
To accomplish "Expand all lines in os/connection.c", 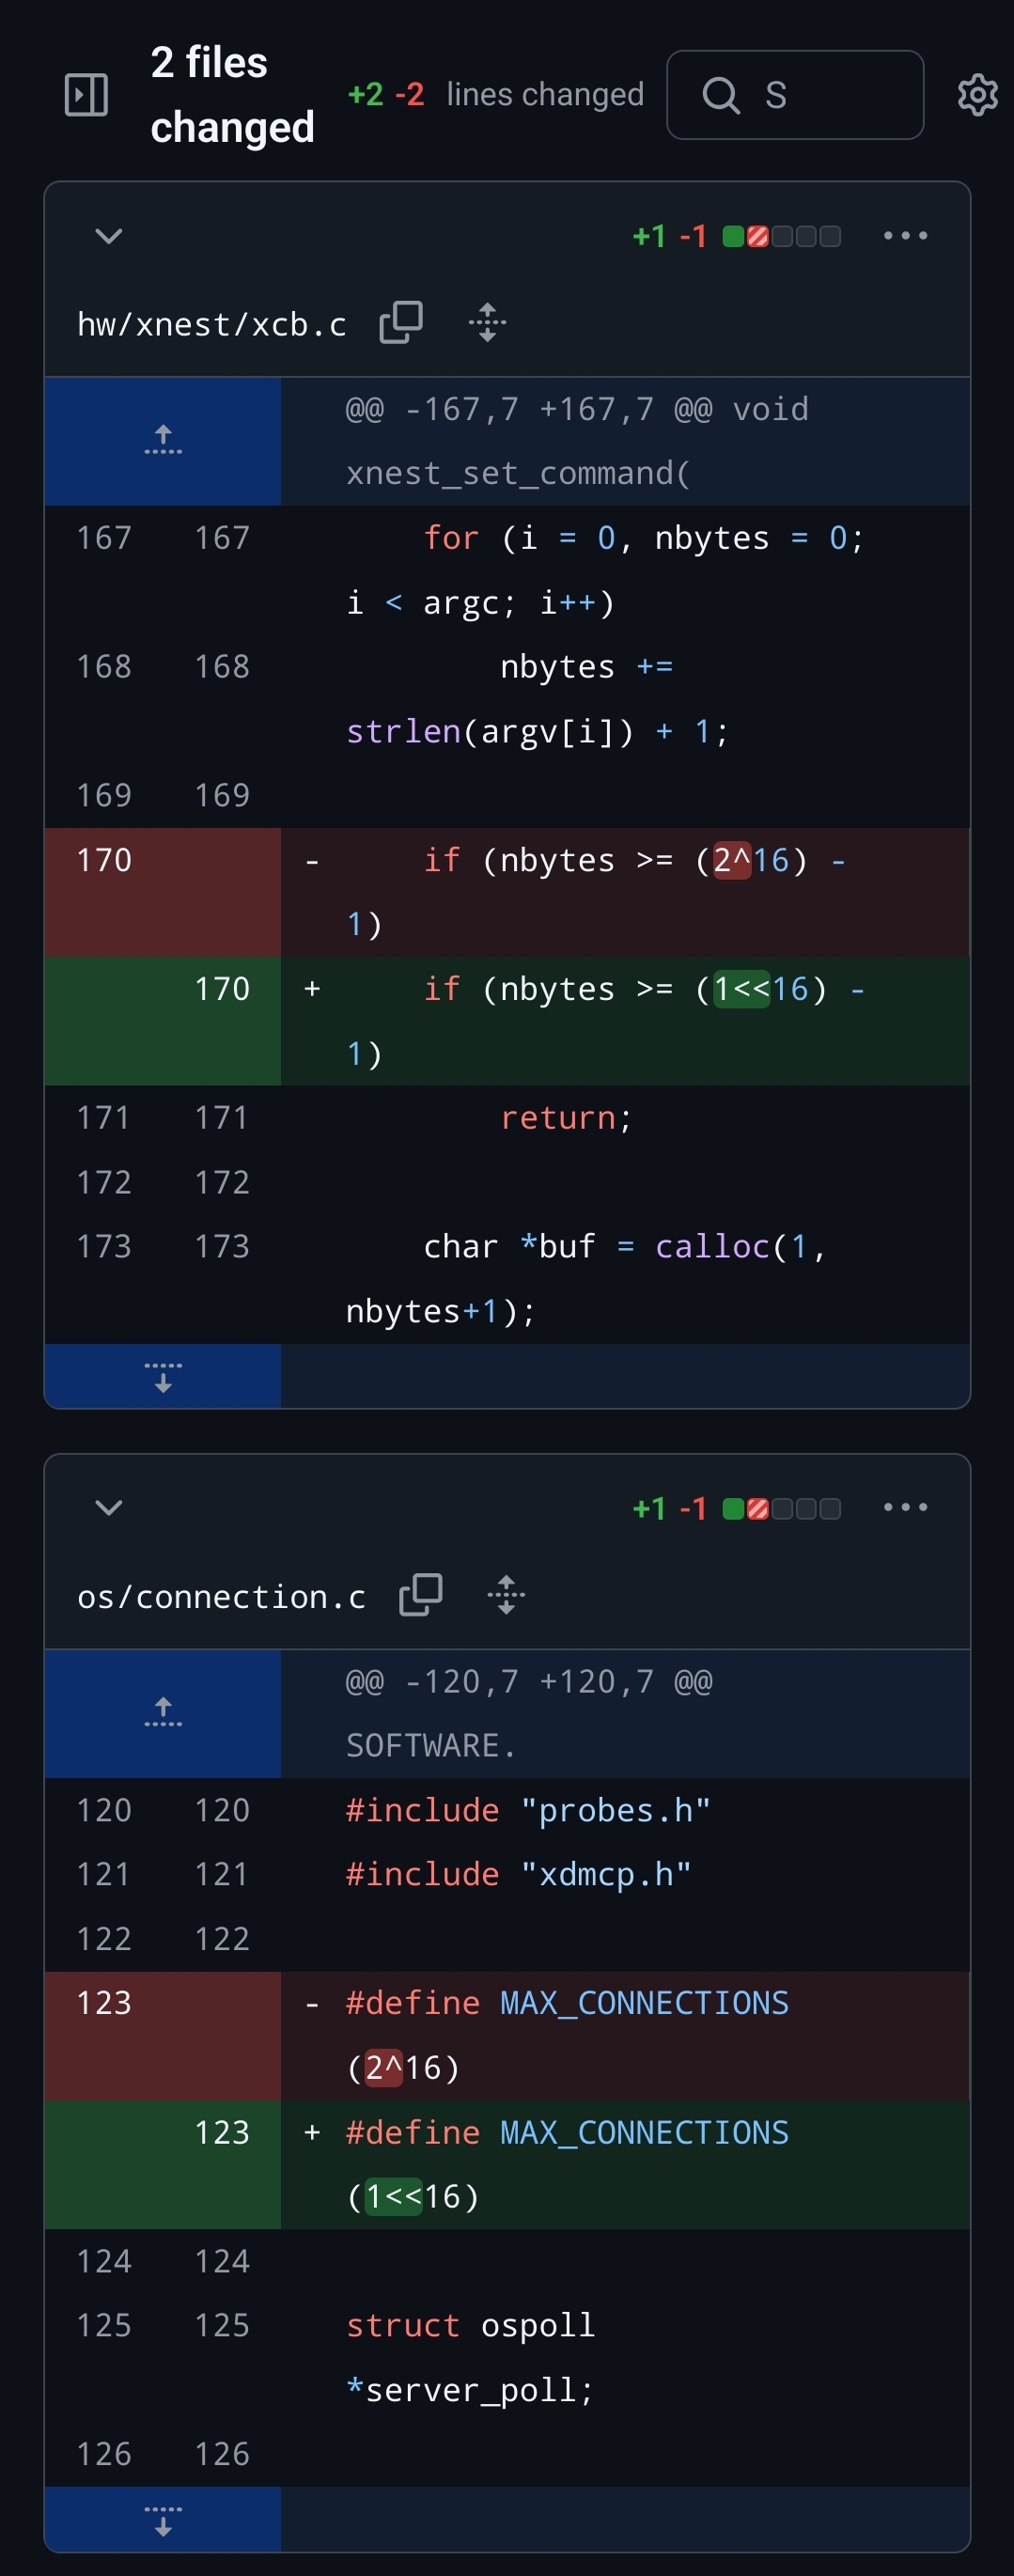I will coord(506,1595).
